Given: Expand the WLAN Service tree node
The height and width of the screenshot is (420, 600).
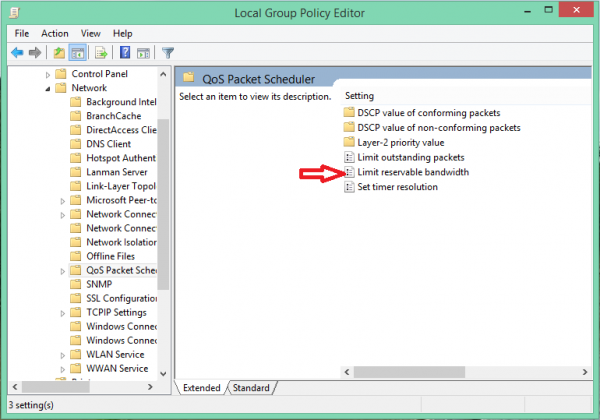Looking at the screenshot, I should pos(63,356).
